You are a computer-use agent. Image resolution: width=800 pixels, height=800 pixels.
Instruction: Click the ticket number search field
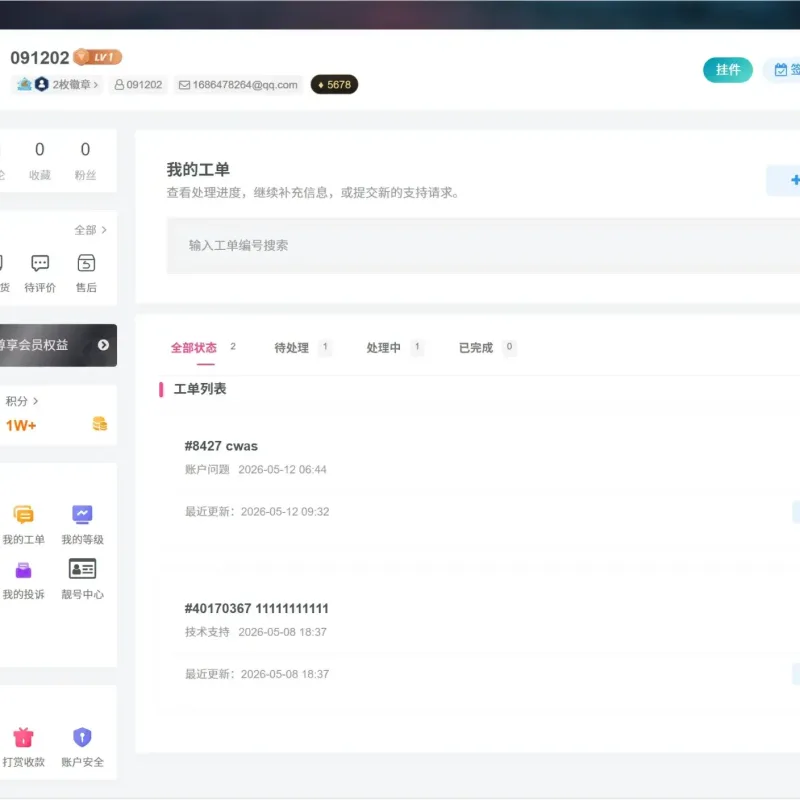pos(483,245)
